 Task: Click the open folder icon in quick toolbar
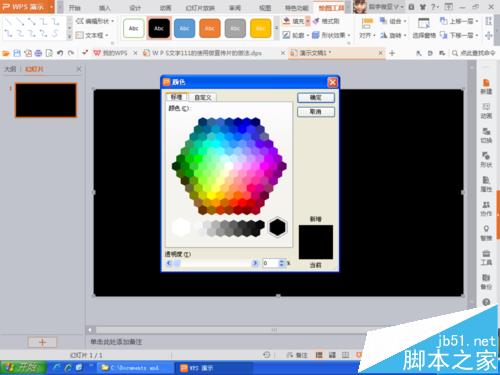click(6, 53)
